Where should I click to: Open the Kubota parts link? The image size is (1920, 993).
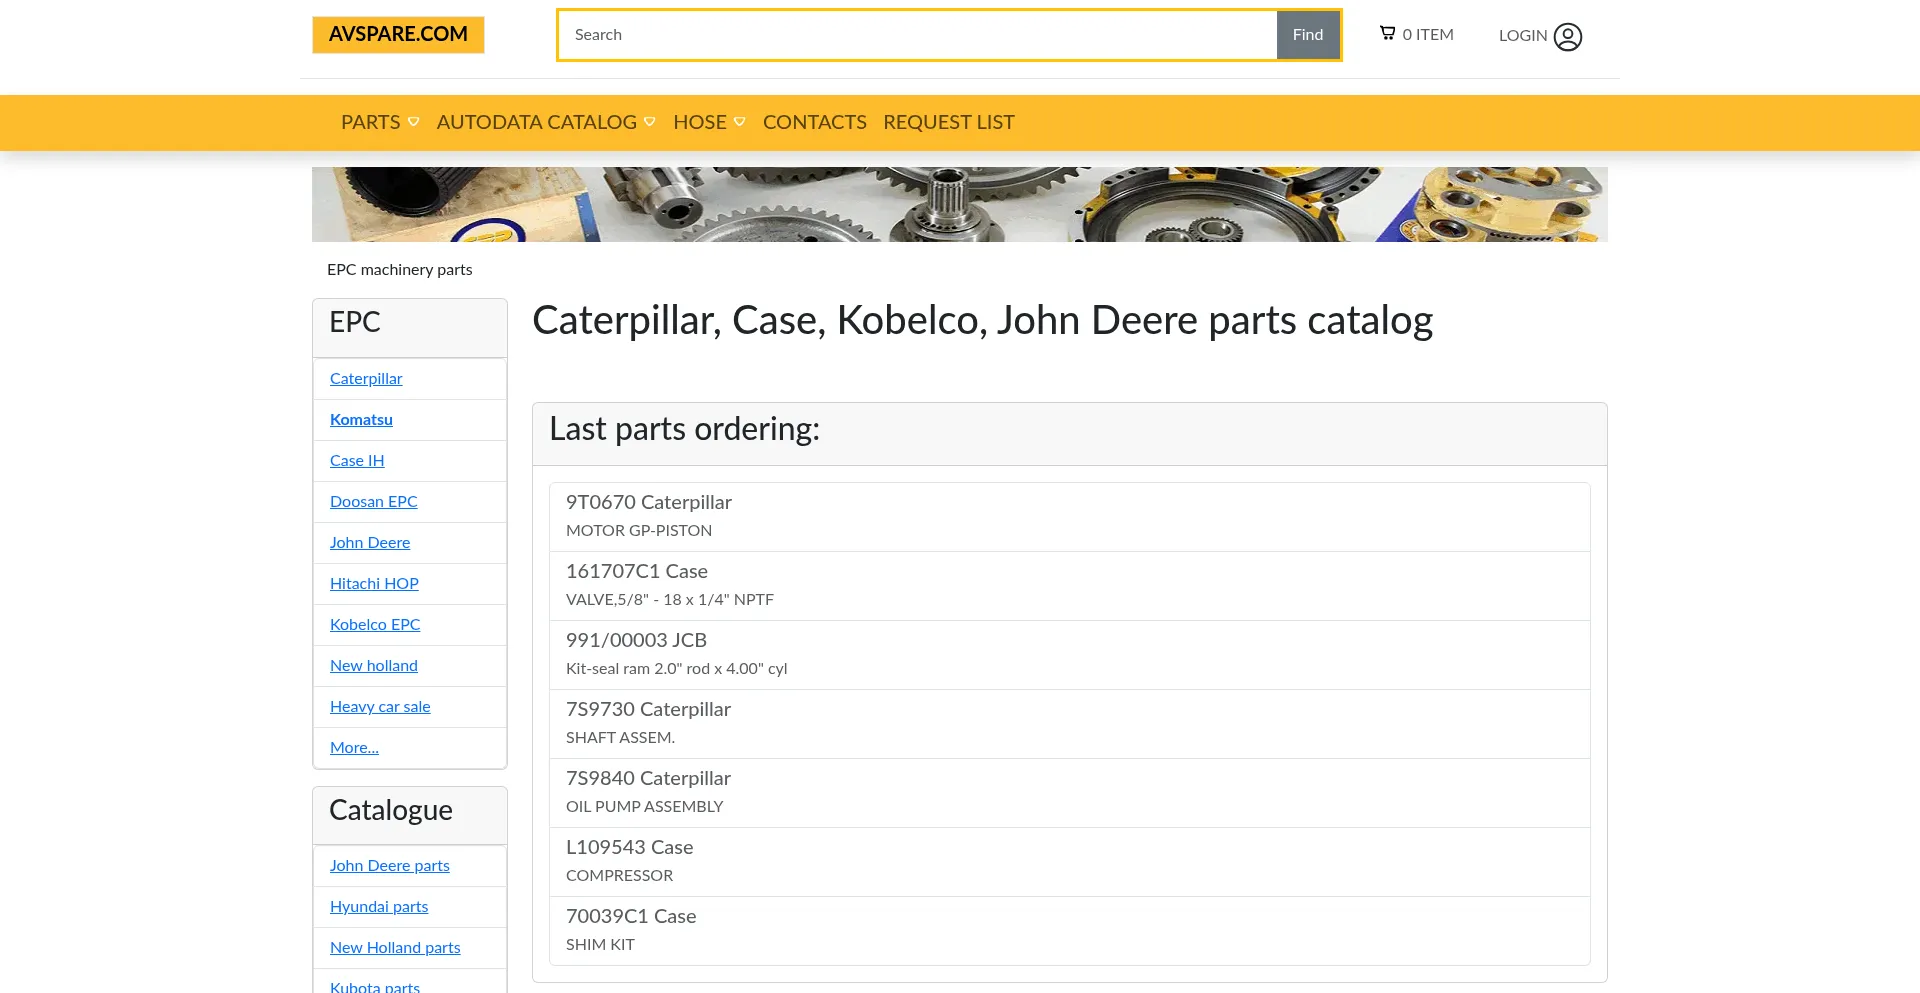[x=375, y=986]
